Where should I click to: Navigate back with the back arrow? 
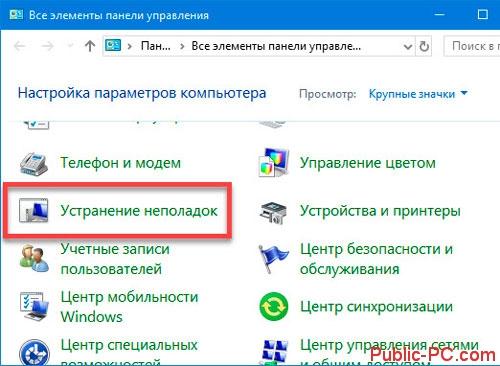pyautogui.click(x=20, y=46)
